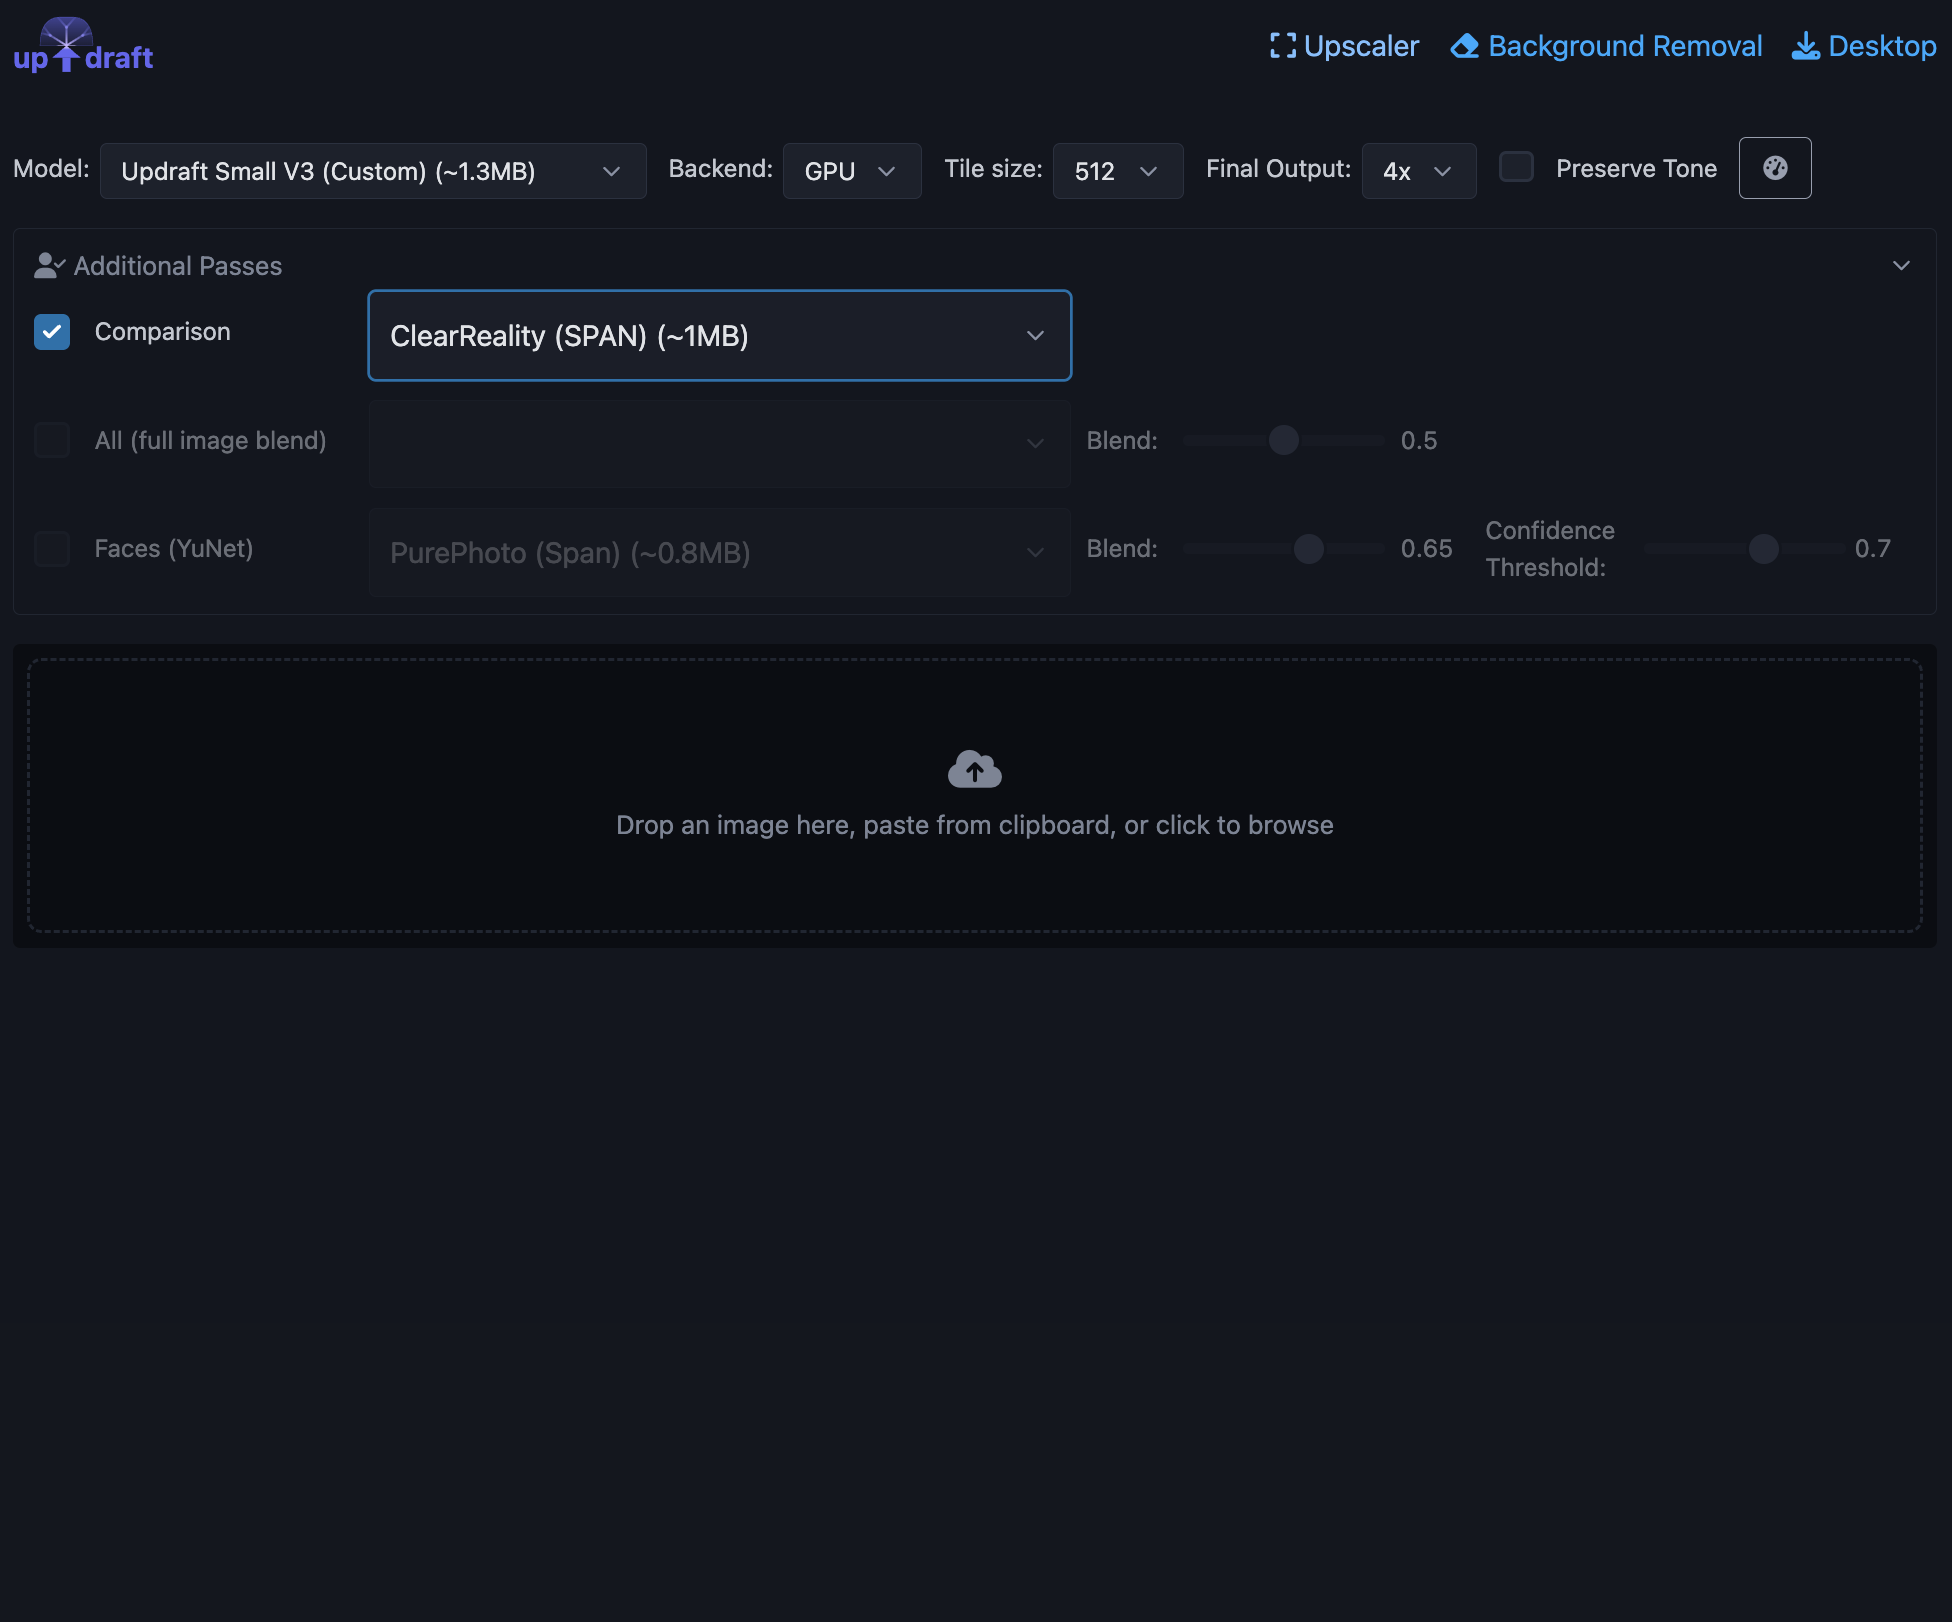Image resolution: width=1952 pixels, height=1622 pixels.
Task: Click the Tile size: label
Action: pos(993,168)
